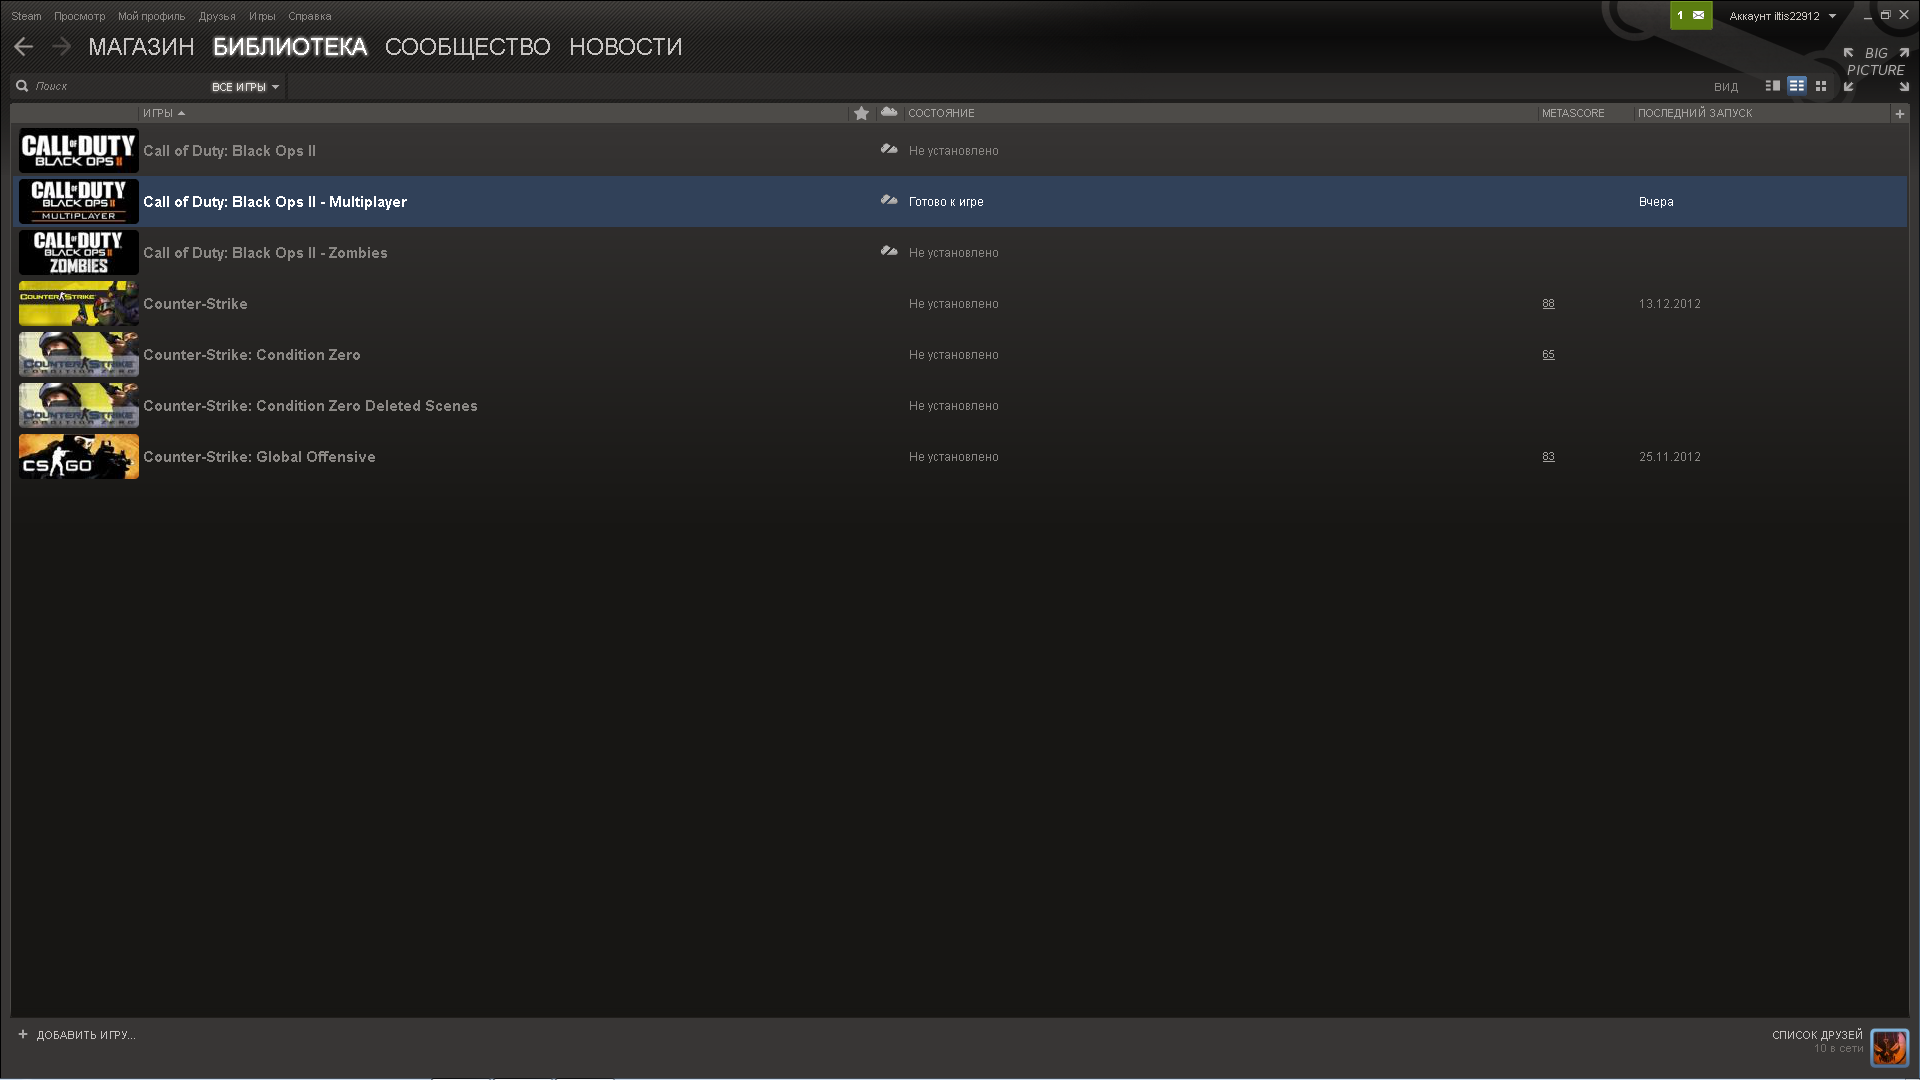Click cloud icon for Black Ops II
The width and height of the screenshot is (1920, 1080).
889,150
